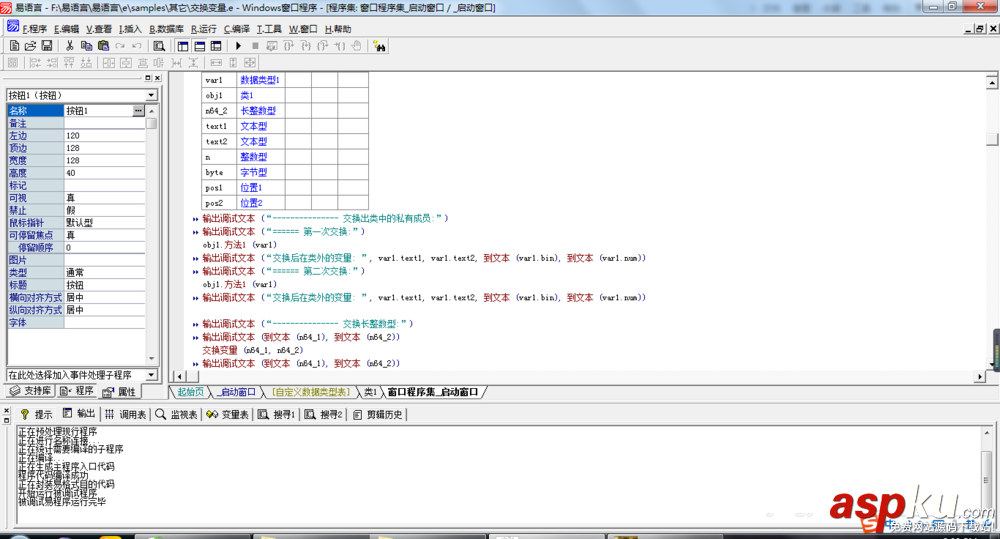Click the 标题 property value field
Viewport: 1000px width, 539px height.
click(x=105, y=284)
